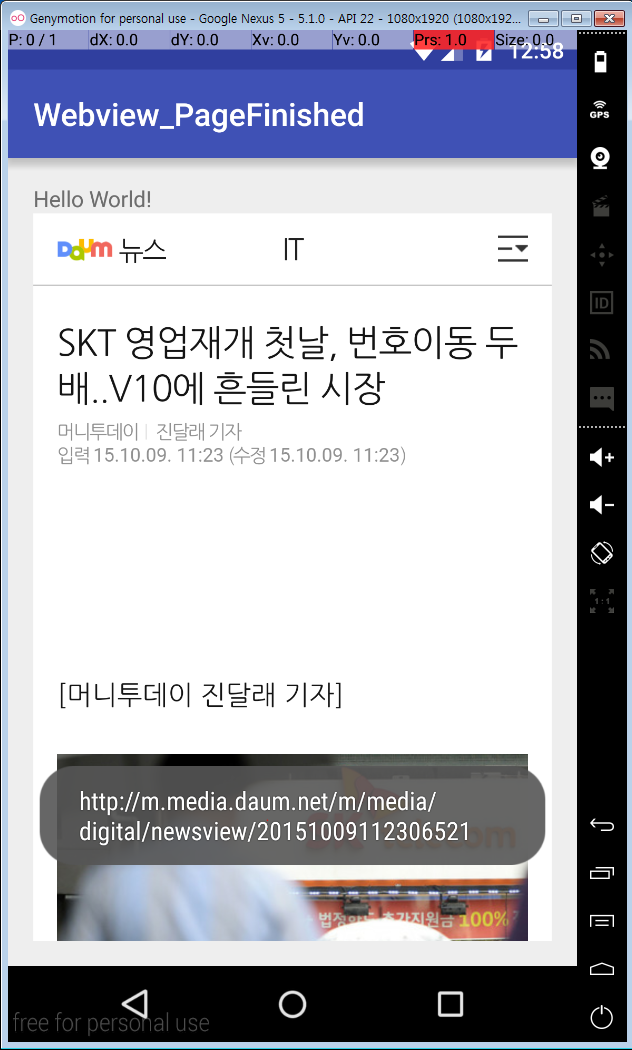Click the 머니투데이 publisher name
632x1050 pixels.
pyautogui.click(x=98, y=431)
